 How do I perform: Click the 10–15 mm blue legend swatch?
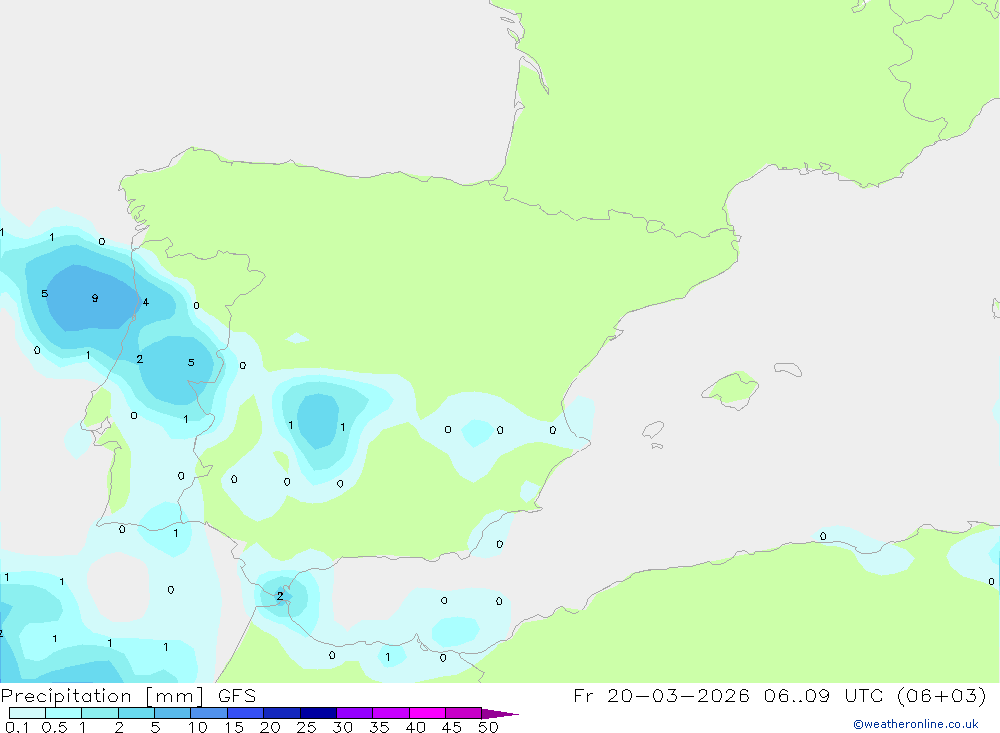click(x=209, y=713)
